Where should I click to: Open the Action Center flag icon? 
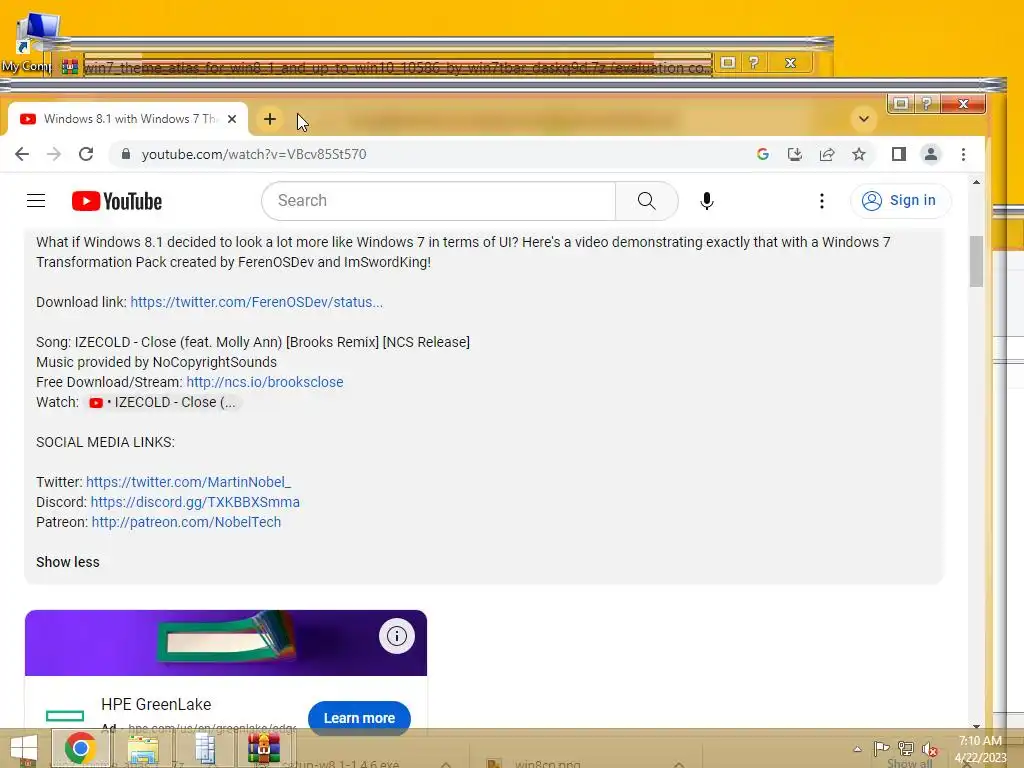[882, 748]
